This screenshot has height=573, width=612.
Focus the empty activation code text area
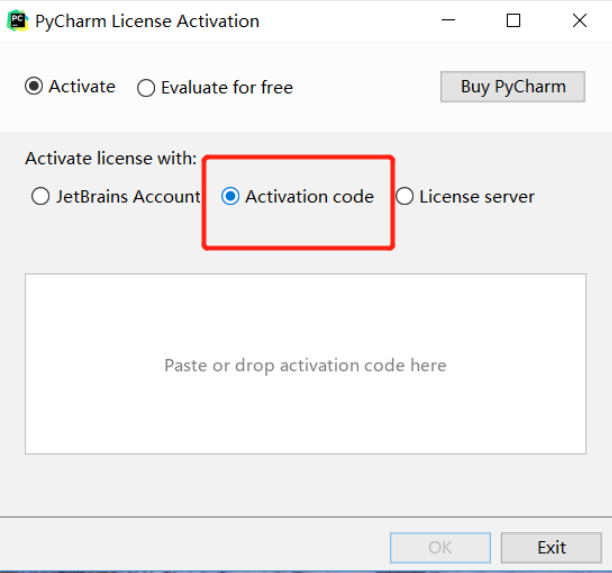[306, 364]
